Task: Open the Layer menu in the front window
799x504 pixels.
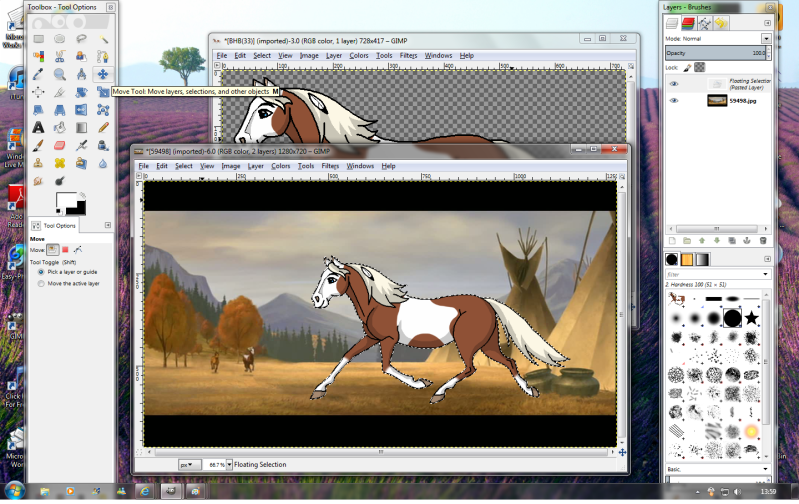Action: coord(255,166)
